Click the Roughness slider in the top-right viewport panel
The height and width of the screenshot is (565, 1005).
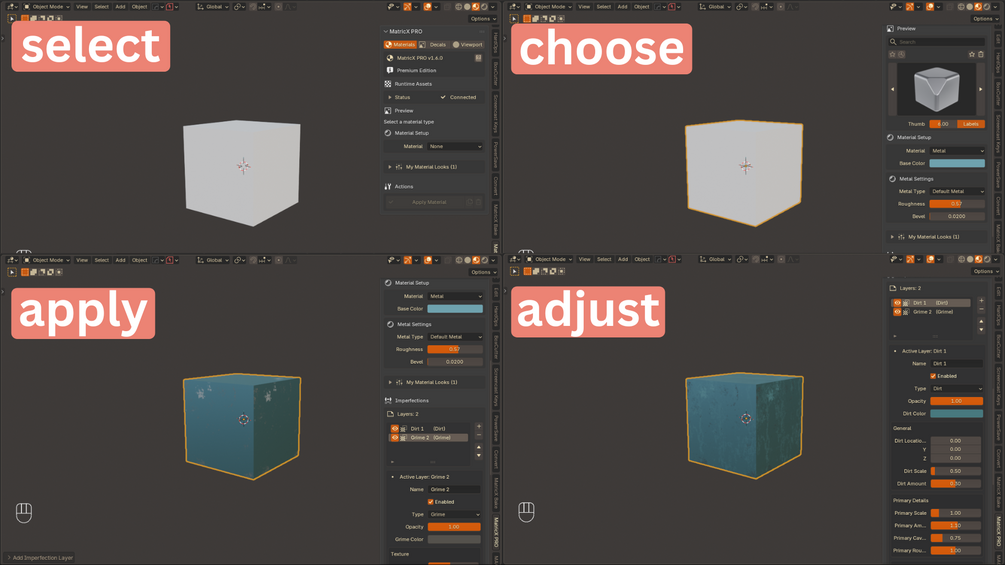coord(957,204)
